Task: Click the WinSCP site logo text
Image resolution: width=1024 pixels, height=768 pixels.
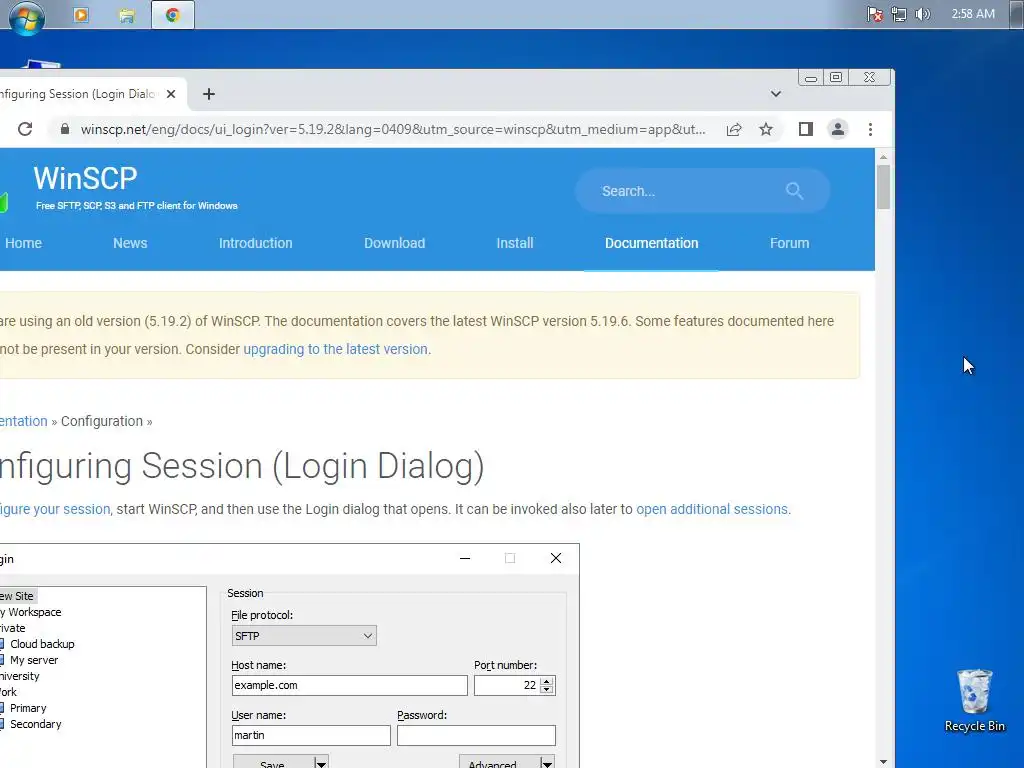Action: tap(86, 178)
